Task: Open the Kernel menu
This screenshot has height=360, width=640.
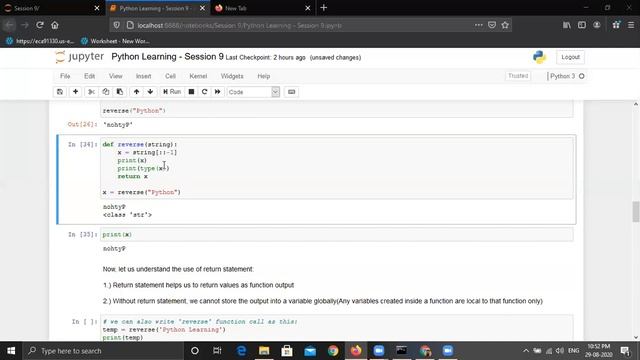Action: [x=198, y=76]
